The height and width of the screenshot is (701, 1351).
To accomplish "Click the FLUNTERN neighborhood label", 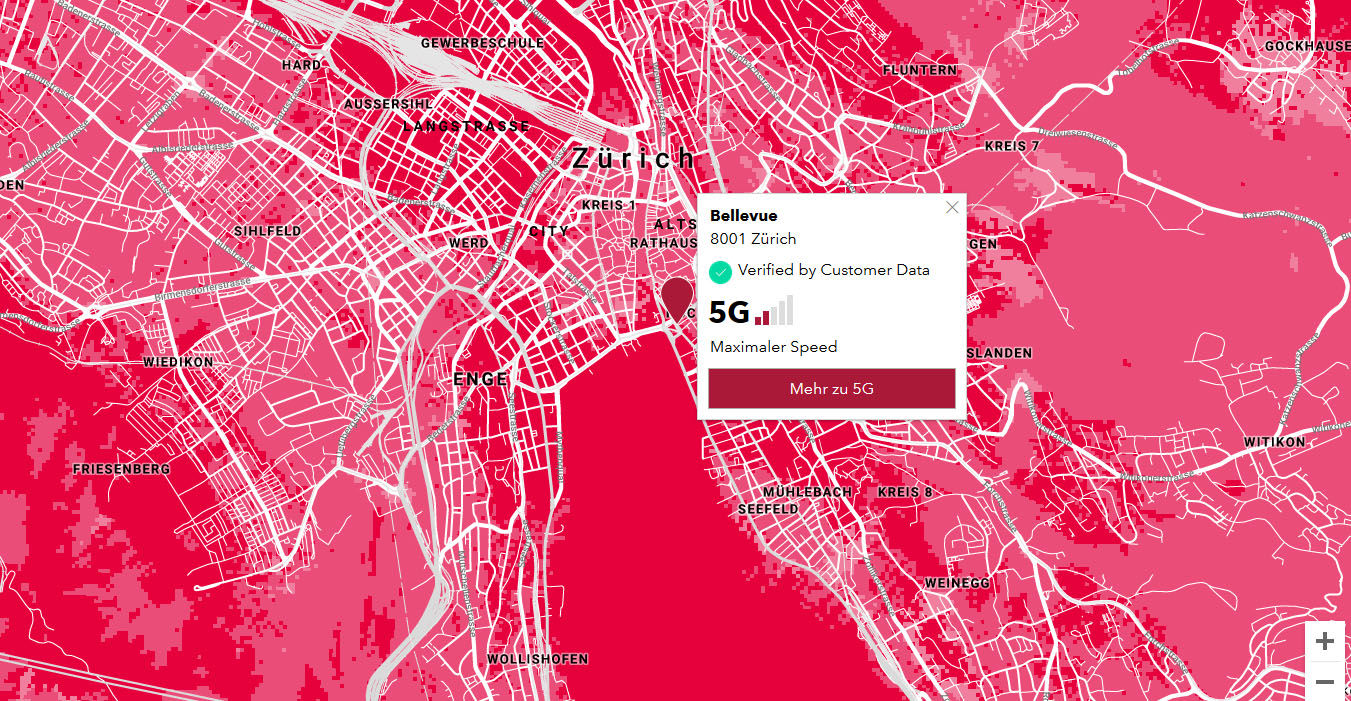I will [919, 70].
